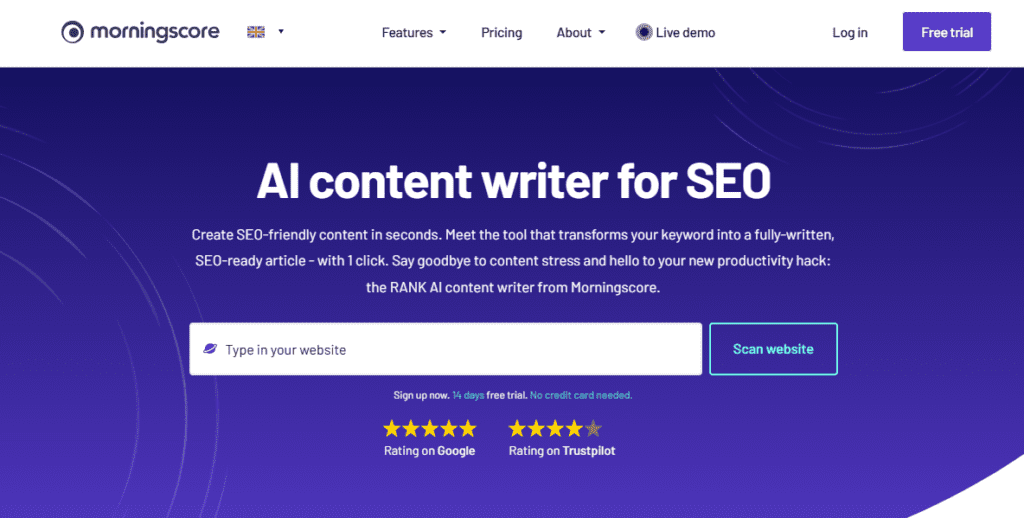The image size is (1024, 518).
Task: Click the '14 days' free trial text
Action: [468, 395]
